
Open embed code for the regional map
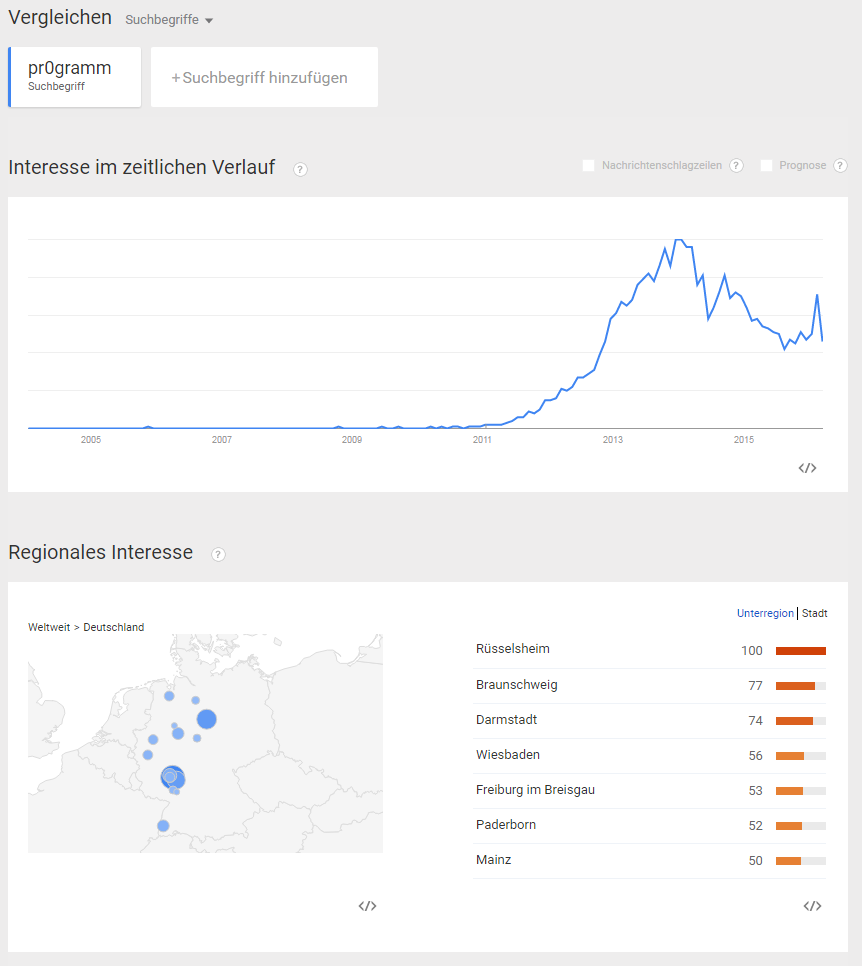[x=367, y=906]
